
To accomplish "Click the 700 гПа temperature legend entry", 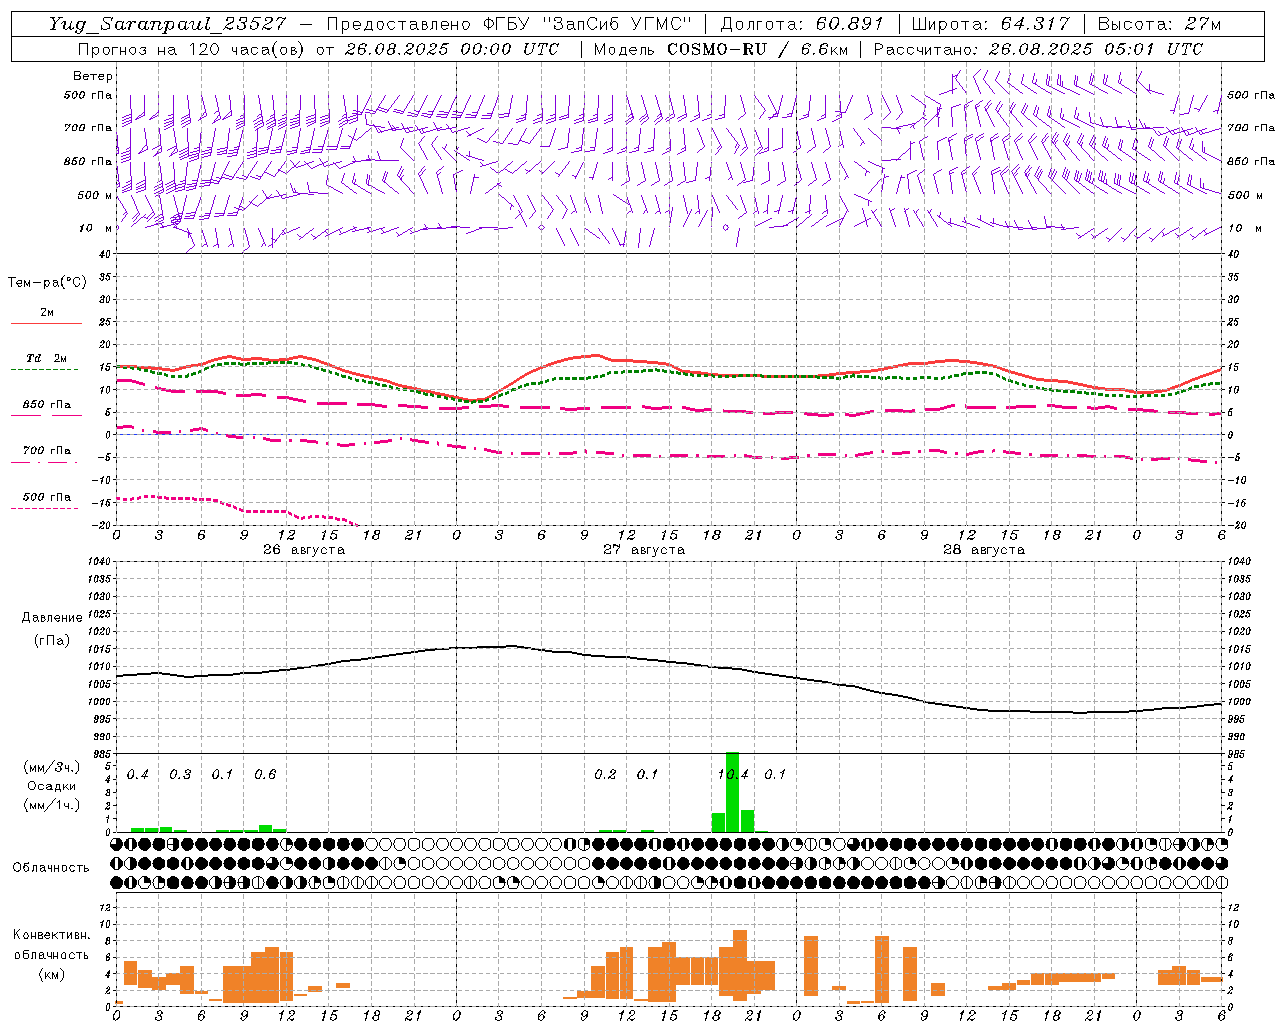I will 47,451.
